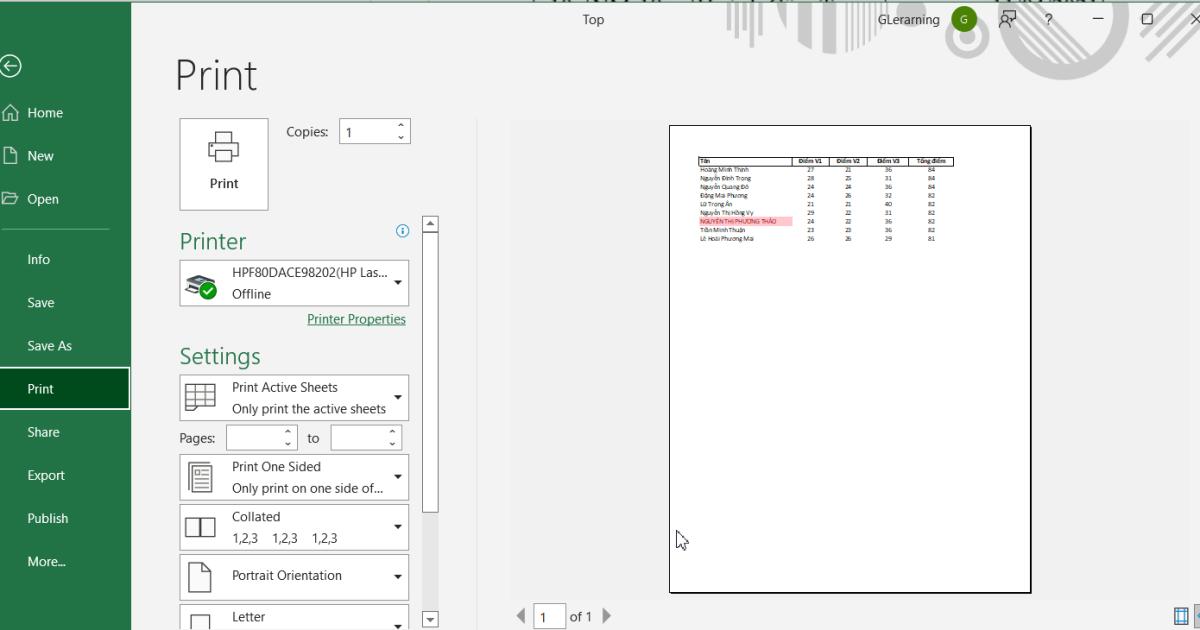The width and height of the screenshot is (1200, 630).
Task: Click the back arrow to exit Backstage
Action: [x=10, y=66]
